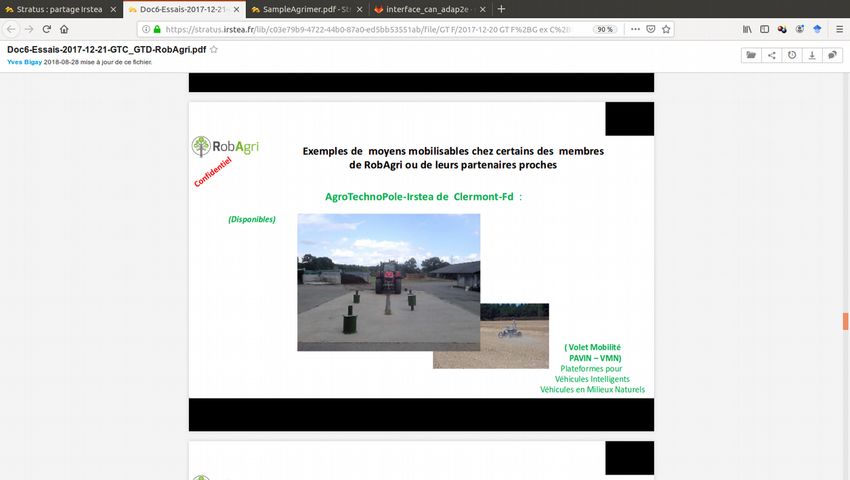This screenshot has width=850, height=480.
Task: Bookmark this page with the star
Action: [x=668, y=29]
